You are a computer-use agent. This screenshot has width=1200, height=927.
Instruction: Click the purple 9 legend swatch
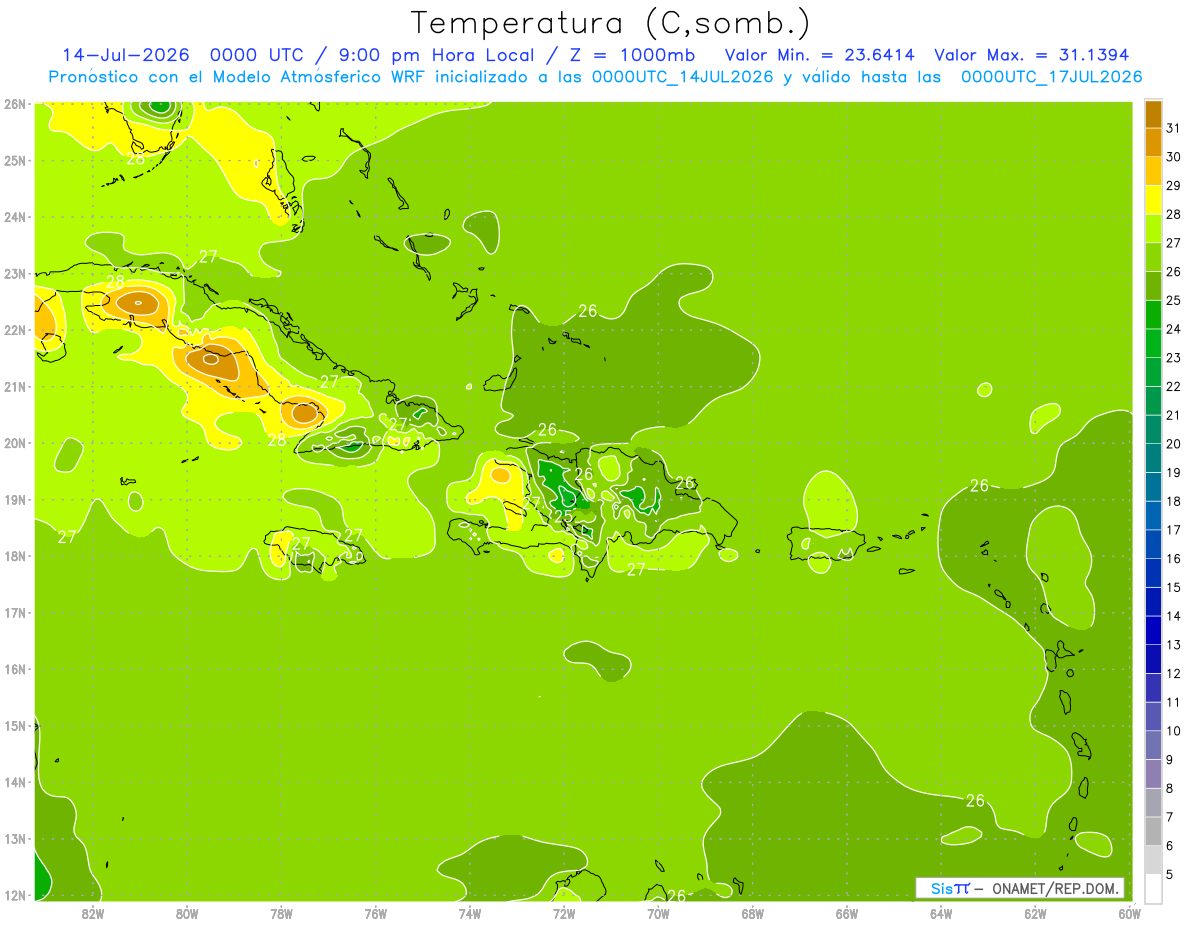[1153, 745]
